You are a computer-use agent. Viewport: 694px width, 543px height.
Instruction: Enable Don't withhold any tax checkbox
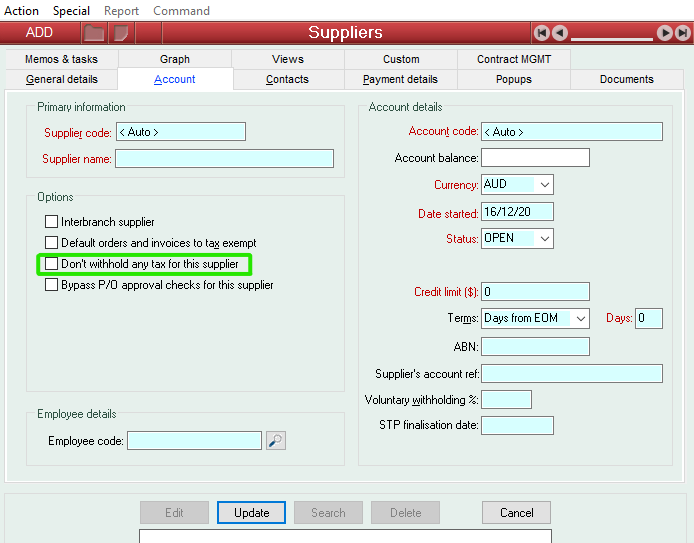click(x=51, y=263)
